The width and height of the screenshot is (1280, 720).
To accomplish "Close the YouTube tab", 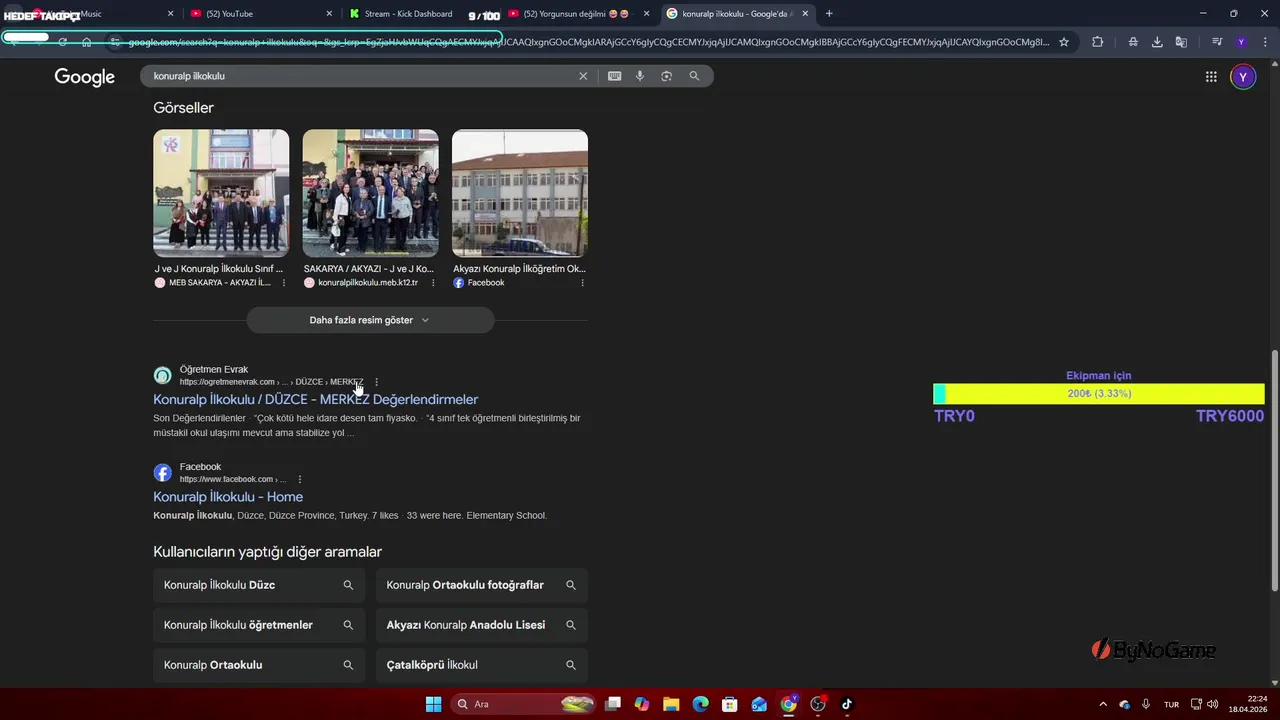I will pyautogui.click(x=329, y=14).
